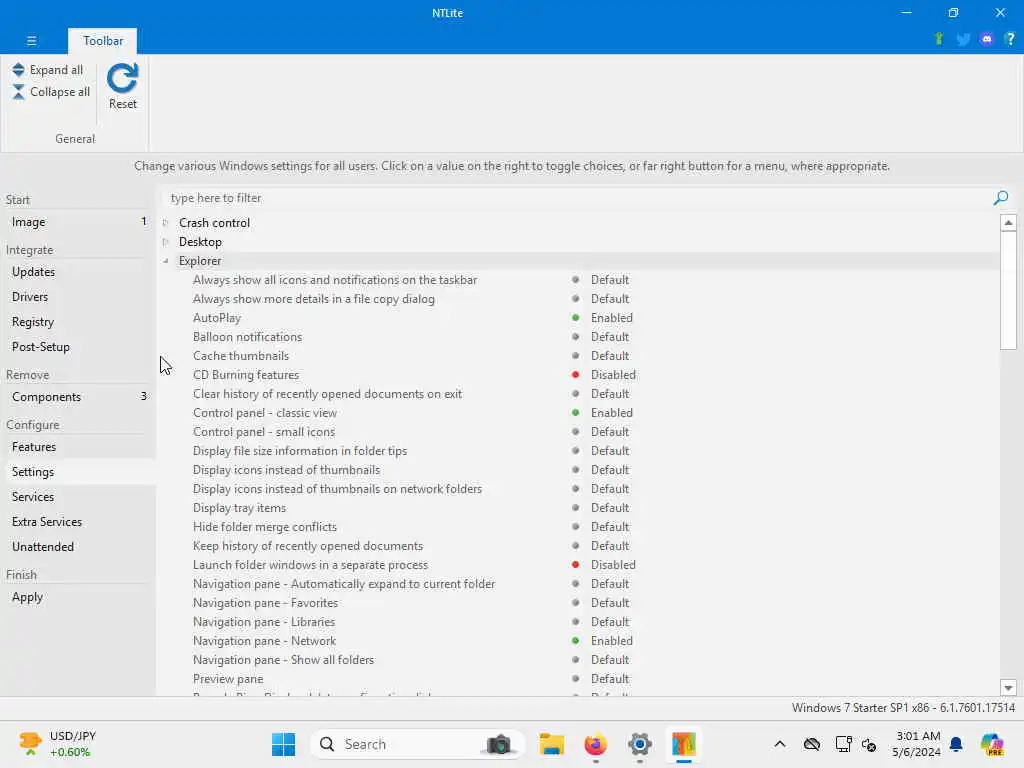Toggle Navigation pane - Network Enabled value
Screen dimensions: 1024x768
[x=611, y=641]
